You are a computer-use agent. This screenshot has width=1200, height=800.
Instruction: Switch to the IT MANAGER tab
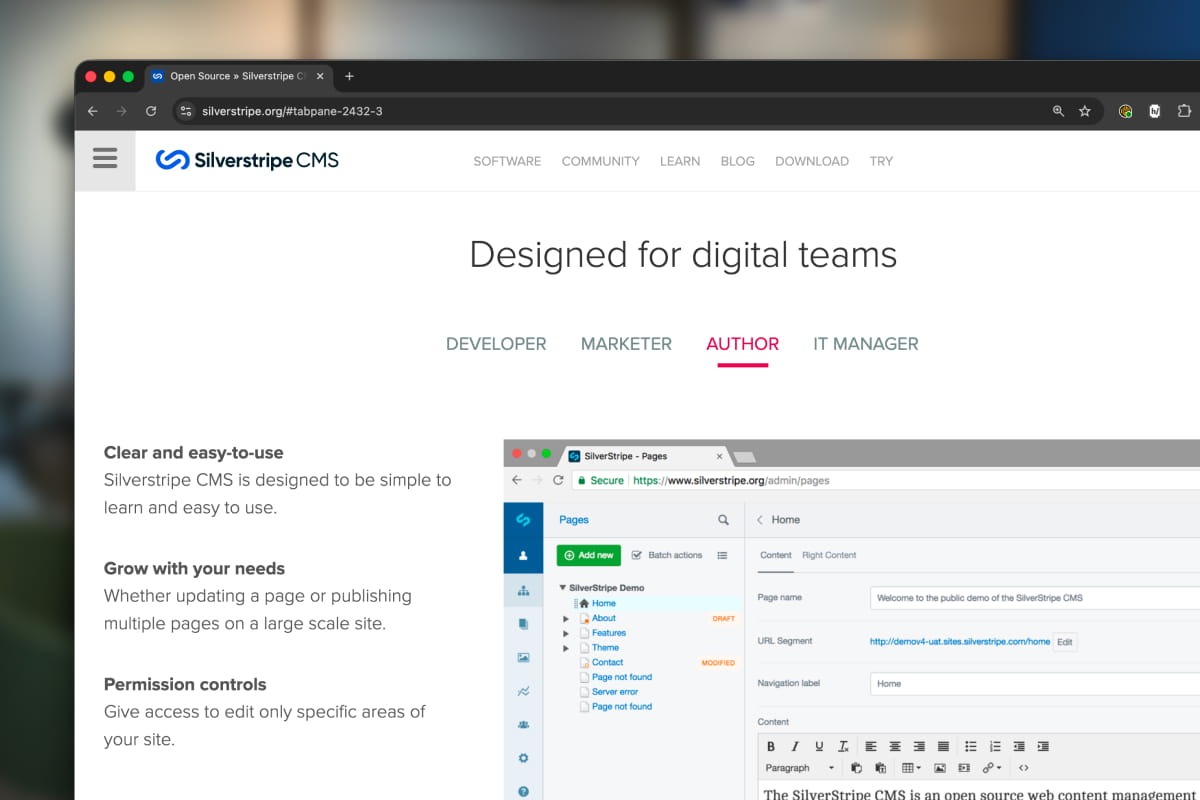(x=866, y=344)
